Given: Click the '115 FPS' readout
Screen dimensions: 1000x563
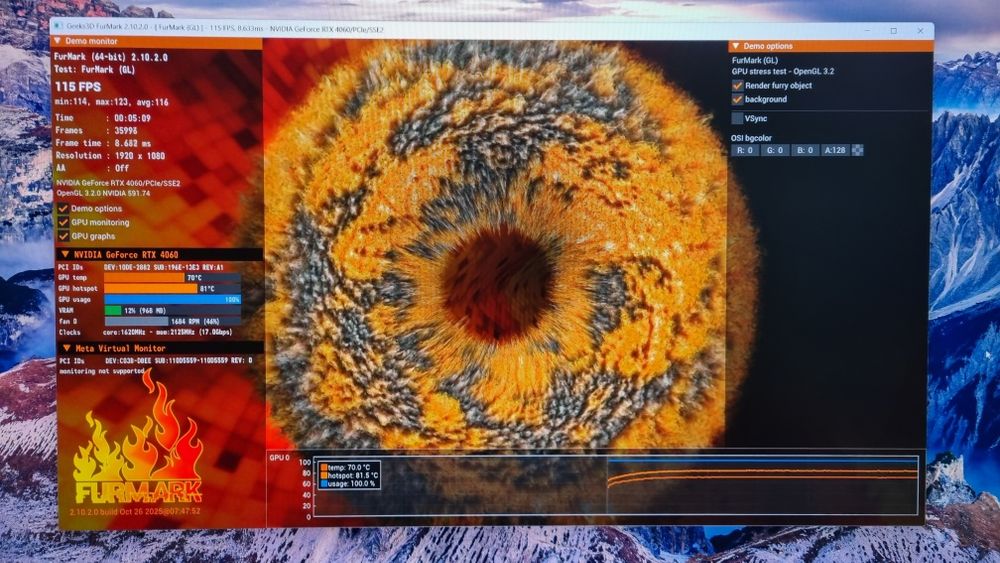Looking at the screenshot, I should coord(78,87).
